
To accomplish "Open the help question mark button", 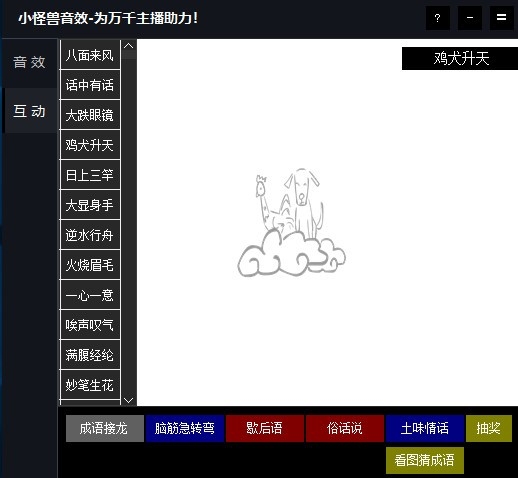I will [x=438, y=18].
